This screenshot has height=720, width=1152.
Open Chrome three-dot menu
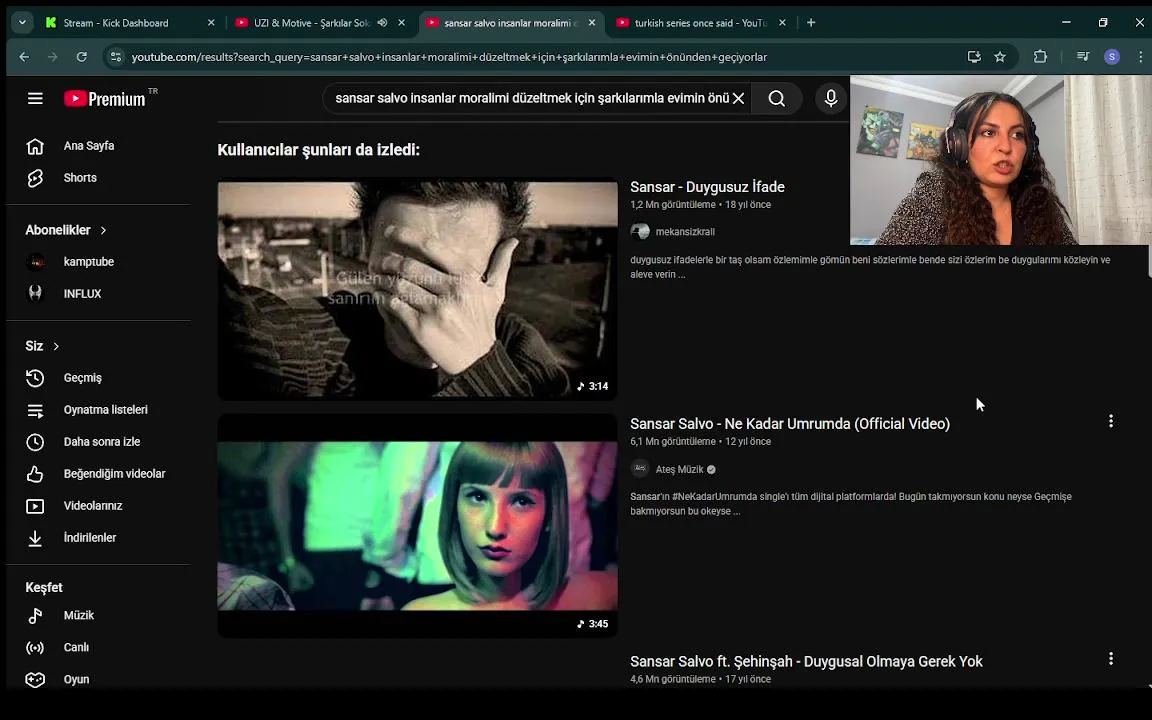pos(1140,57)
